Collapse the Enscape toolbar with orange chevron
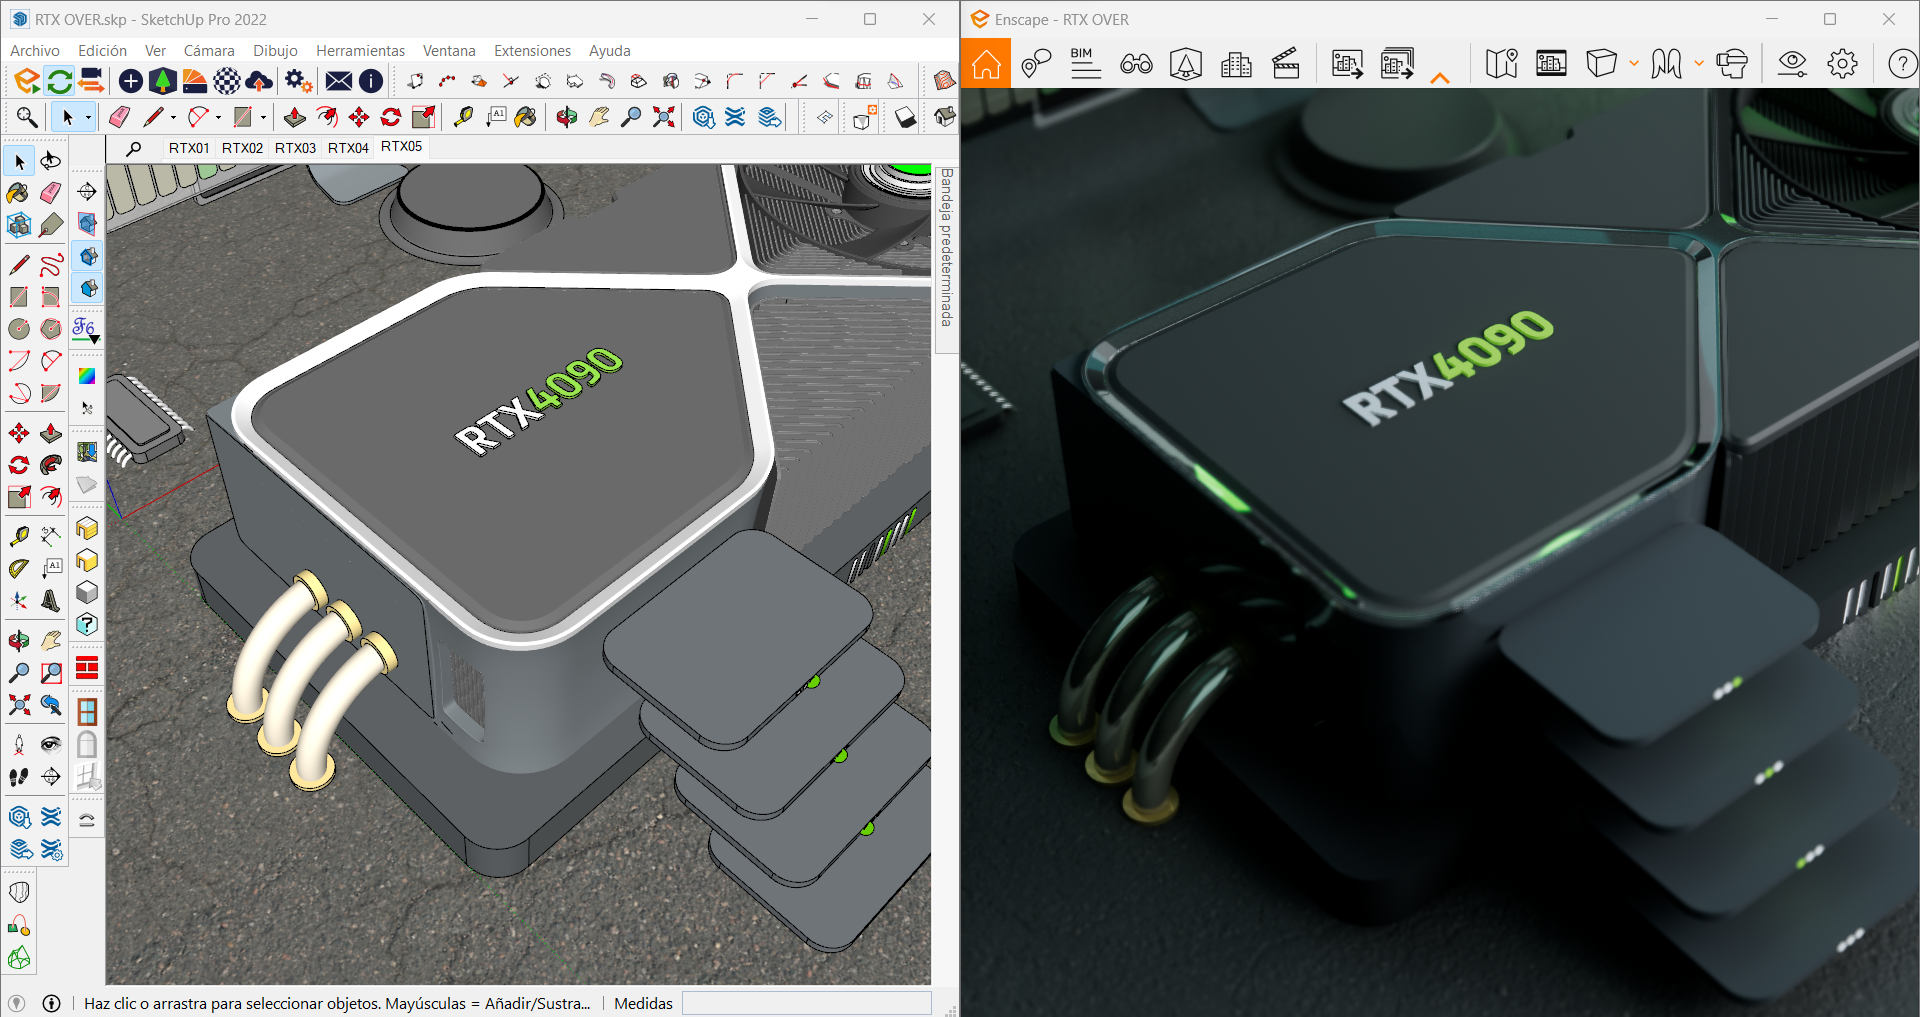This screenshot has width=1920, height=1017. 1440,78
